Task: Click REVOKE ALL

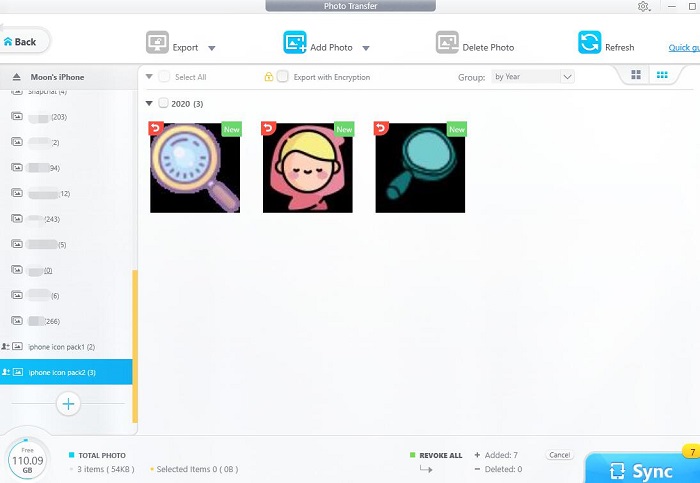Action: coord(440,455)
